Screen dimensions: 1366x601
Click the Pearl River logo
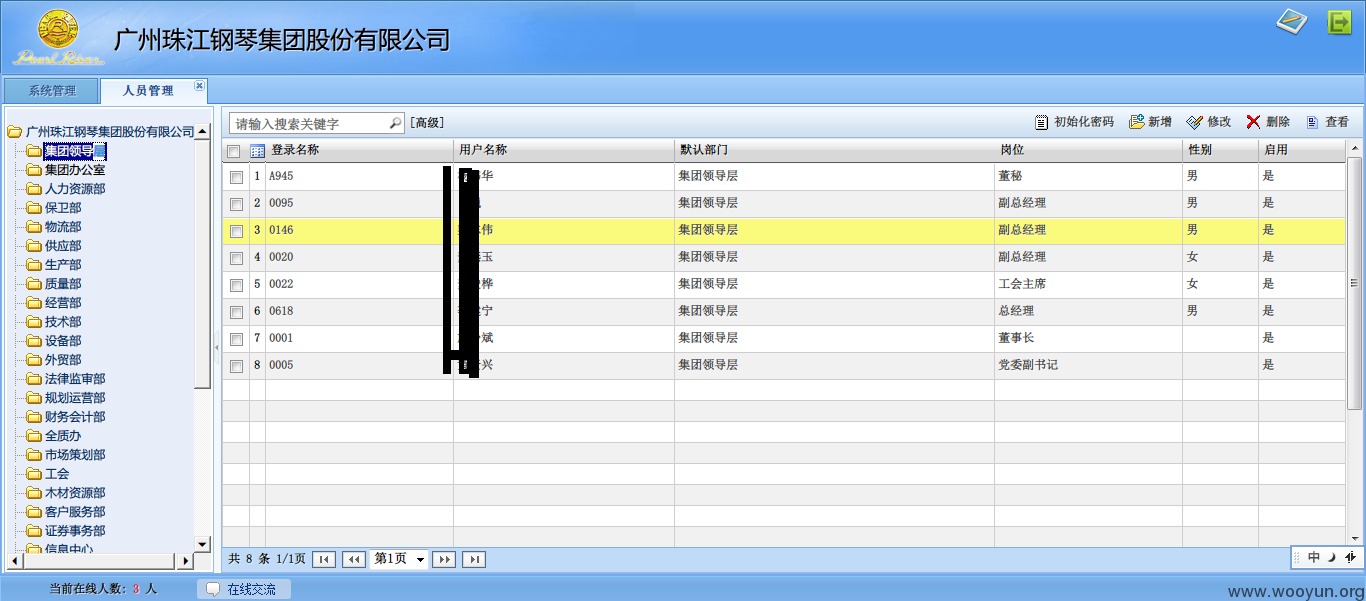tap(58, 37)
